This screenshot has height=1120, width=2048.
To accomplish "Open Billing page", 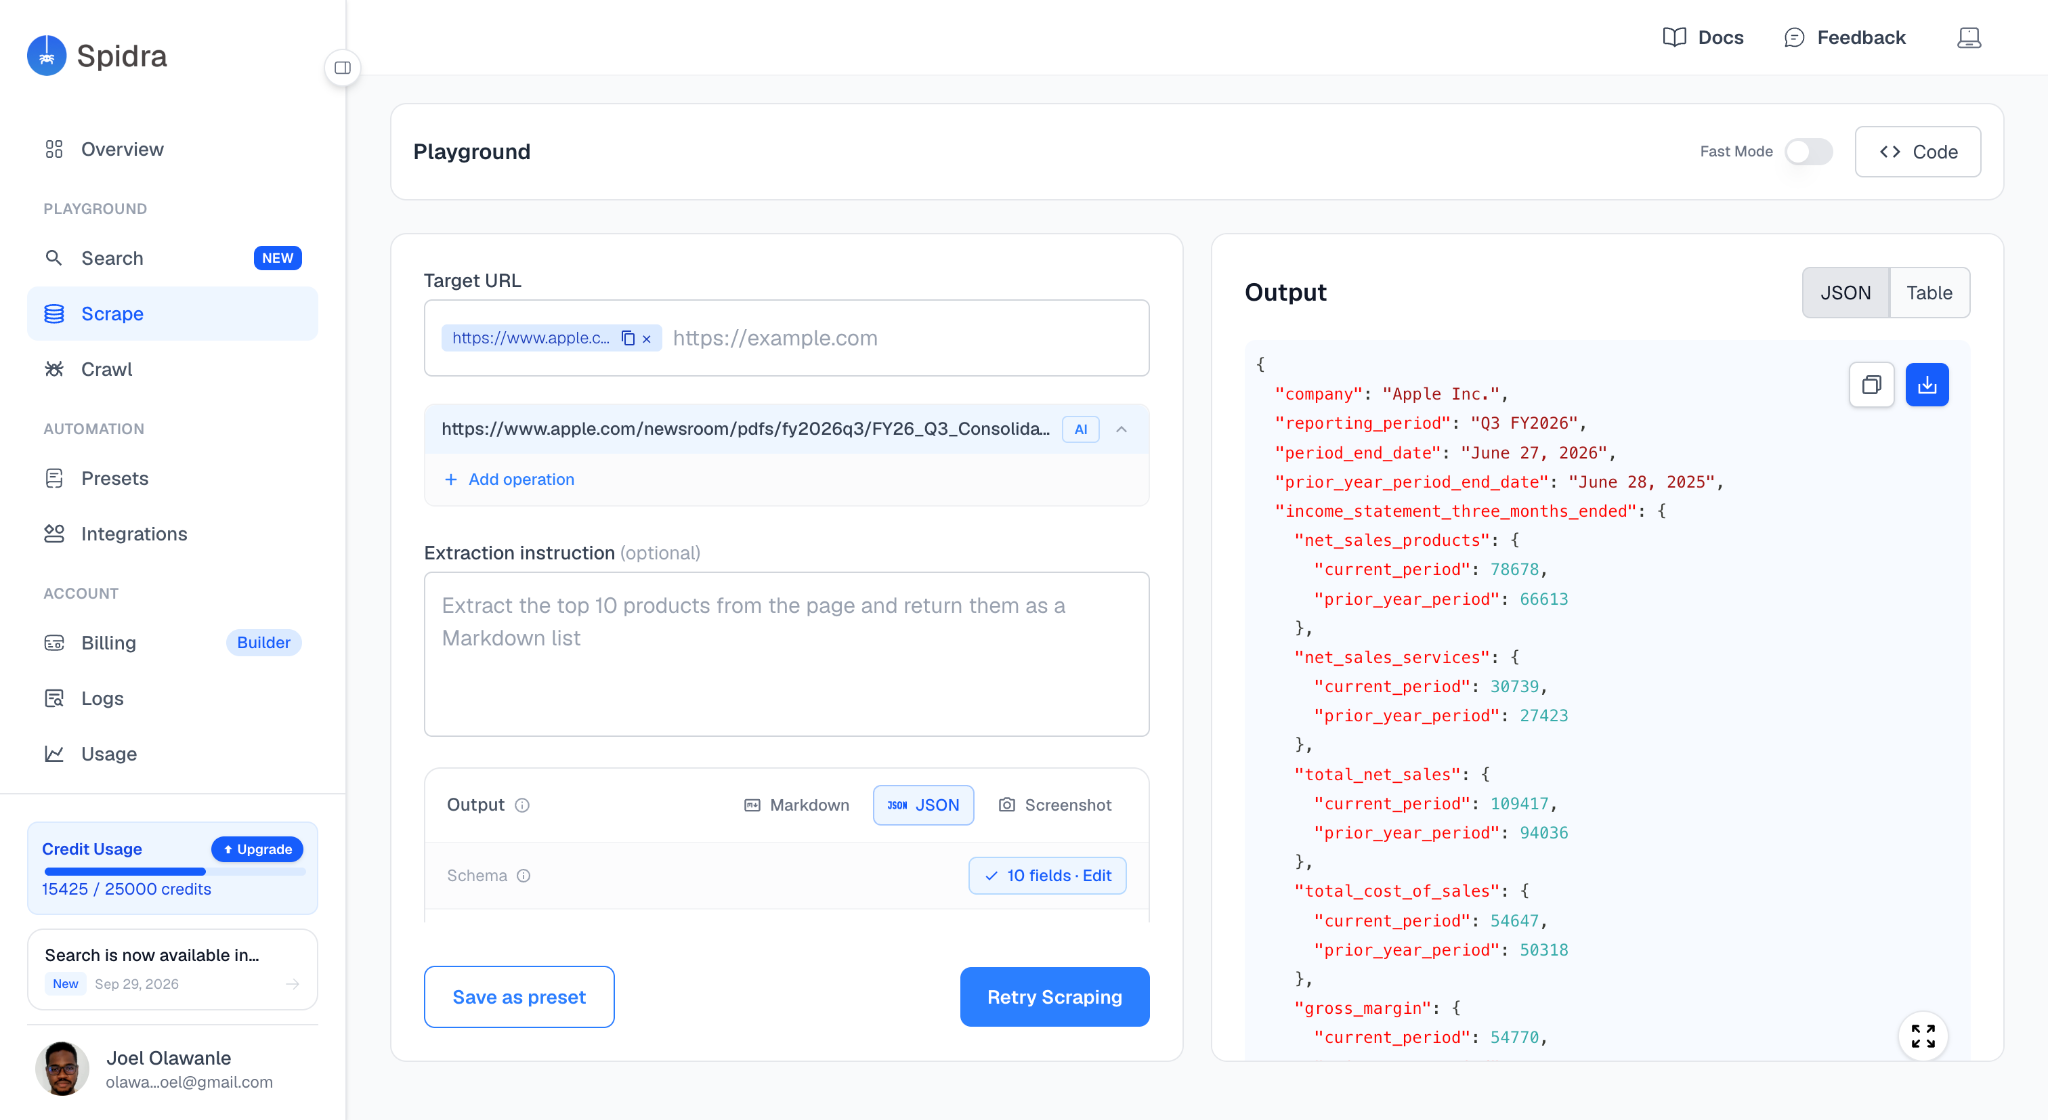I will [172, 643].
